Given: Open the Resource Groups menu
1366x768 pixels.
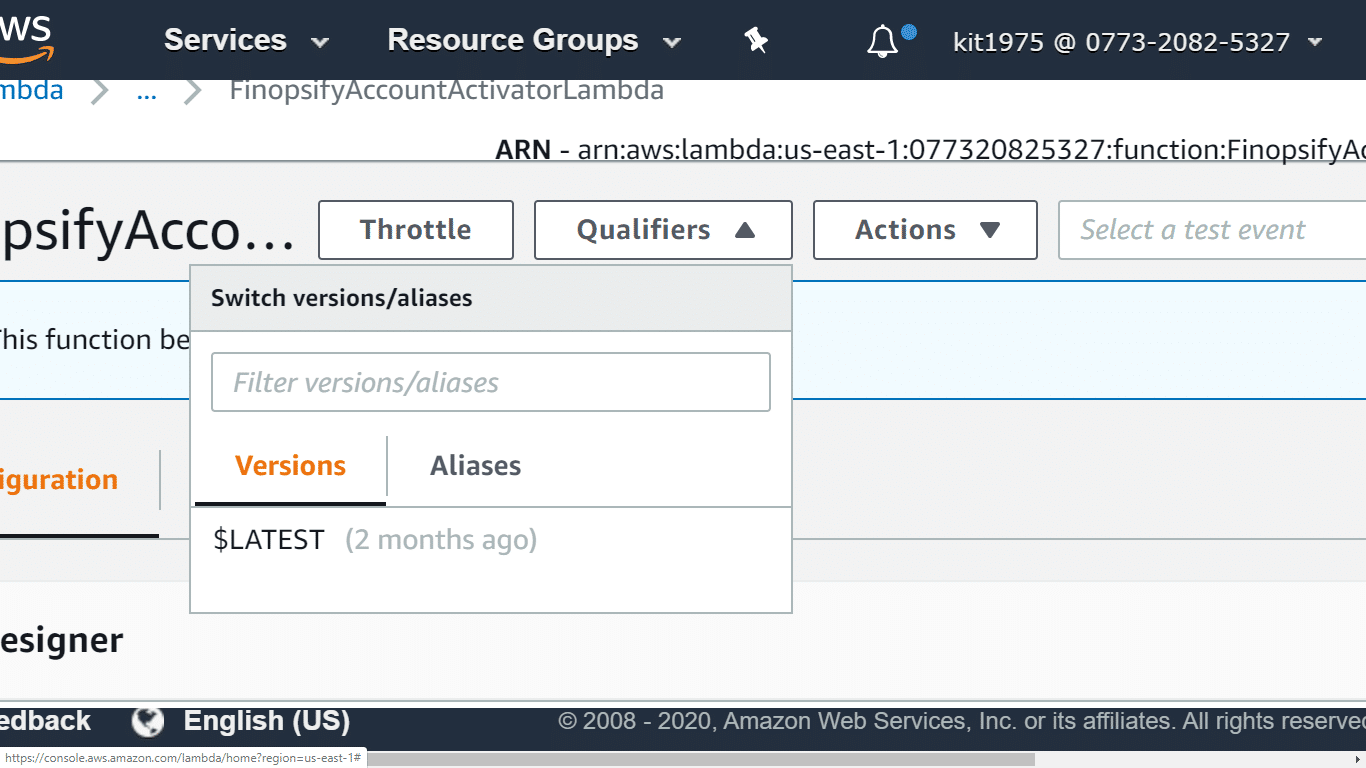Looking at the screenshot, I should 513,40.
